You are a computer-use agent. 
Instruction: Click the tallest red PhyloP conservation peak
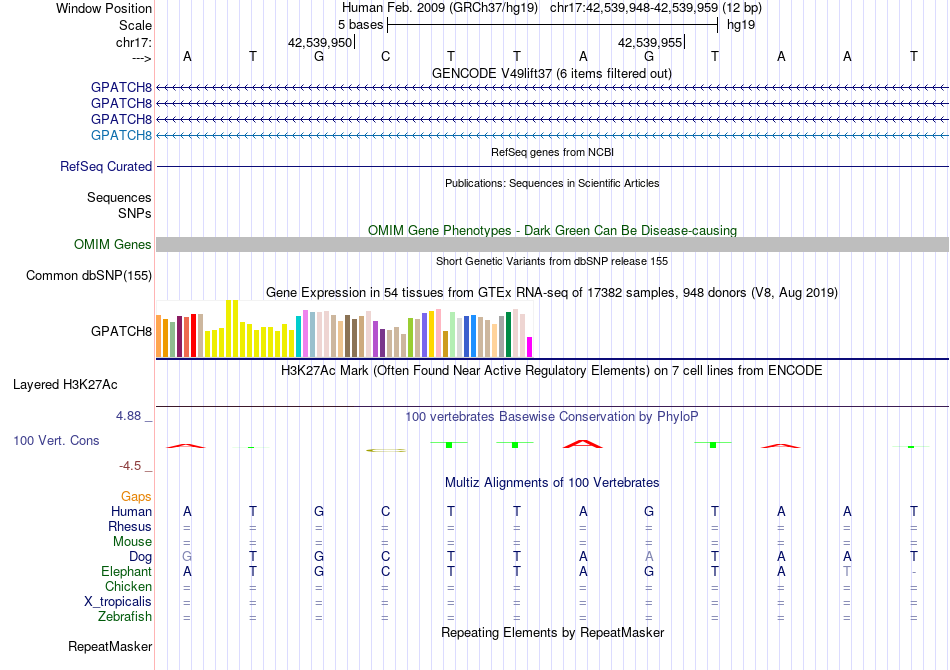pyautogui.click(x=583, y=444)
